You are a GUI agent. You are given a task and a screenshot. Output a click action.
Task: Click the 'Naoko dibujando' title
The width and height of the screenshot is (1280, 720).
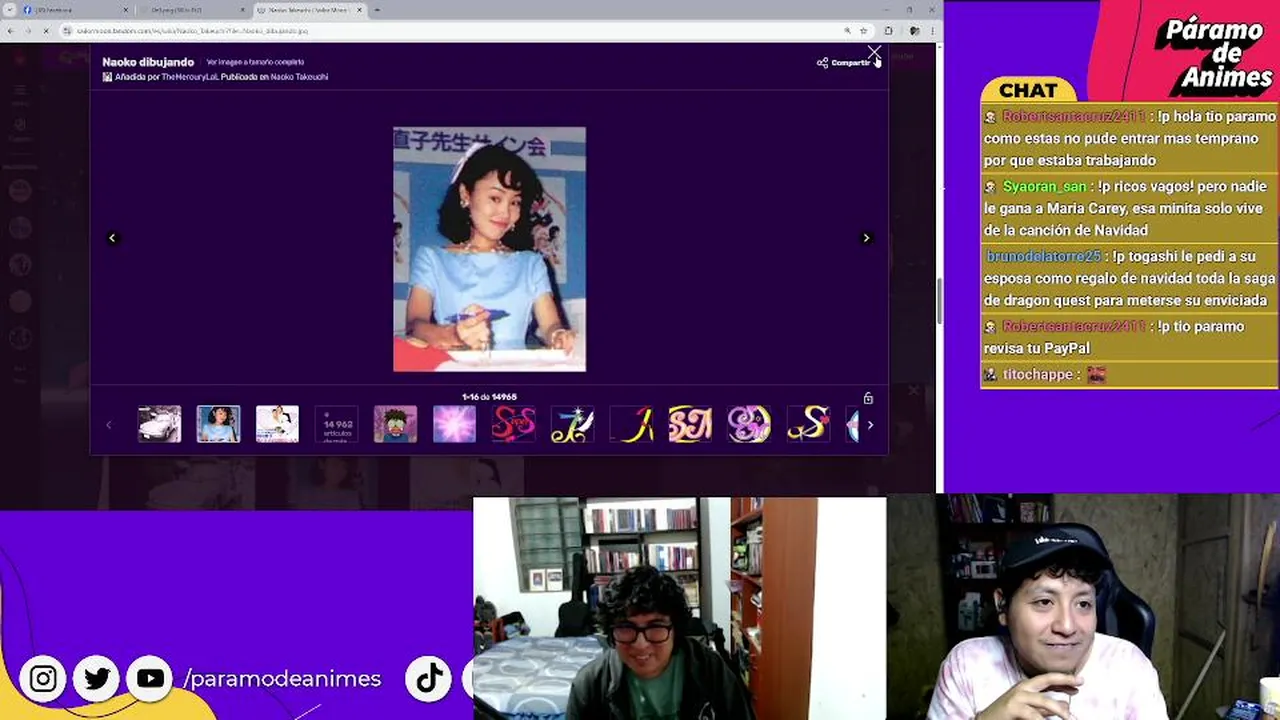point(148,62)
